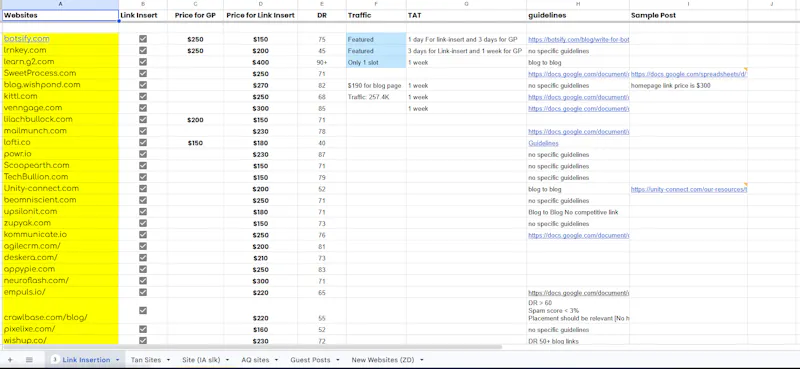The height and width of the screenshot is (369, 800).
Task: Open the guidelines doc link for mailmunch.com
Action: tap(579, 132)
